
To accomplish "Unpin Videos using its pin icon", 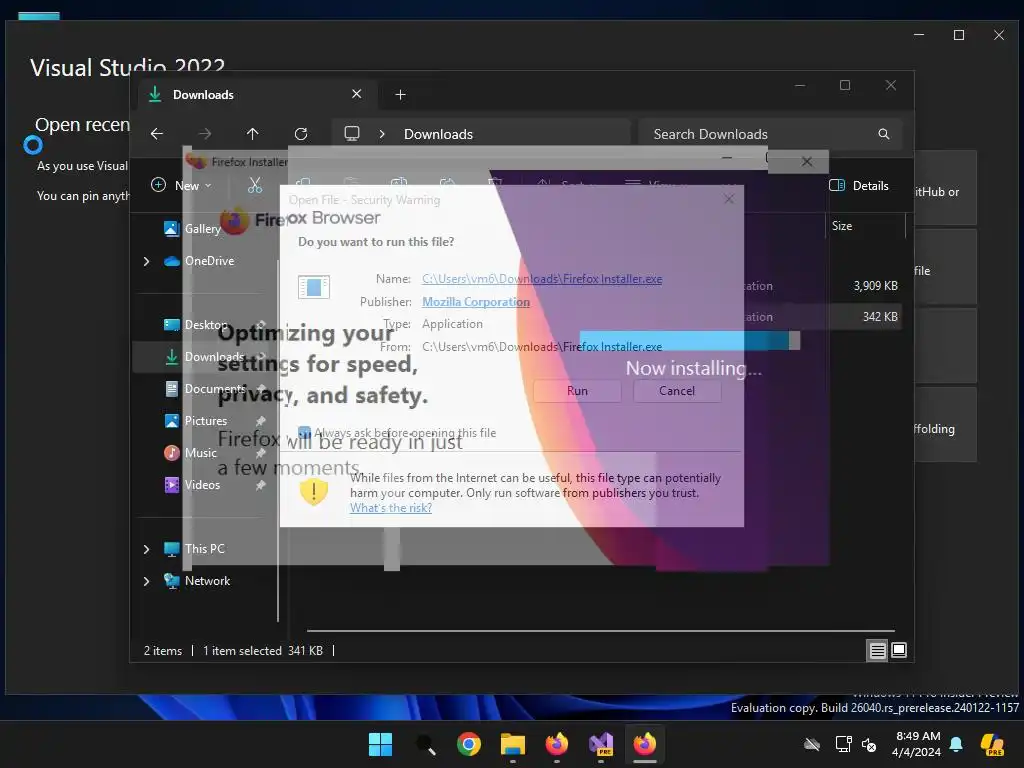I will click(261, 485).
